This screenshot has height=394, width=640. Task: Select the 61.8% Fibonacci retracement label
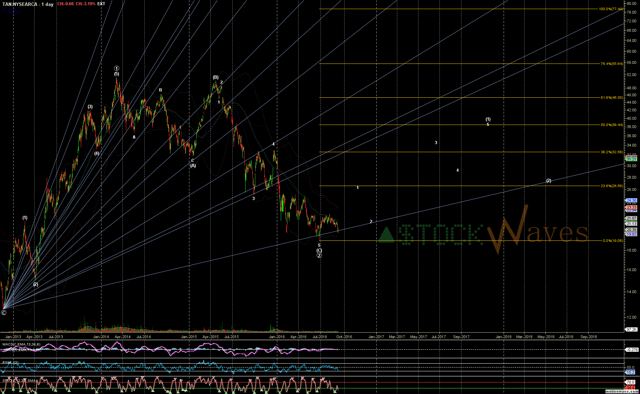coord(611,98)
